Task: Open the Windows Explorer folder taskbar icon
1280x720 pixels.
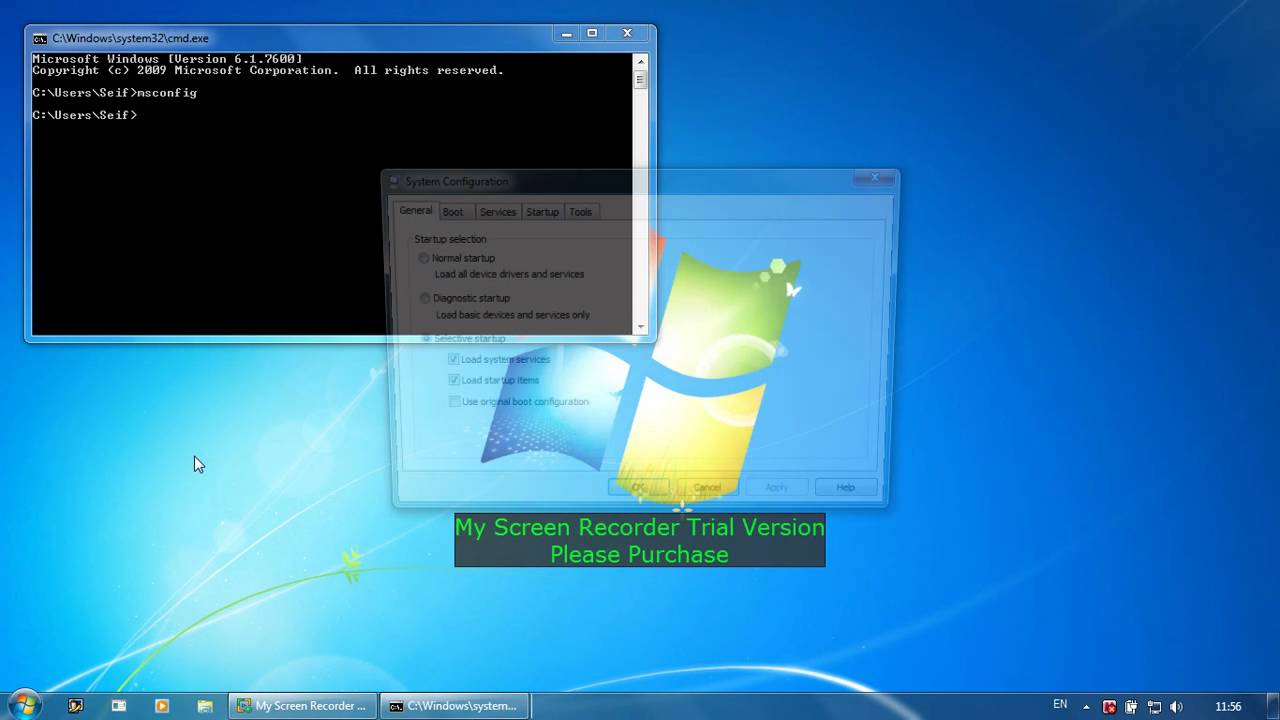Action: 204,706
